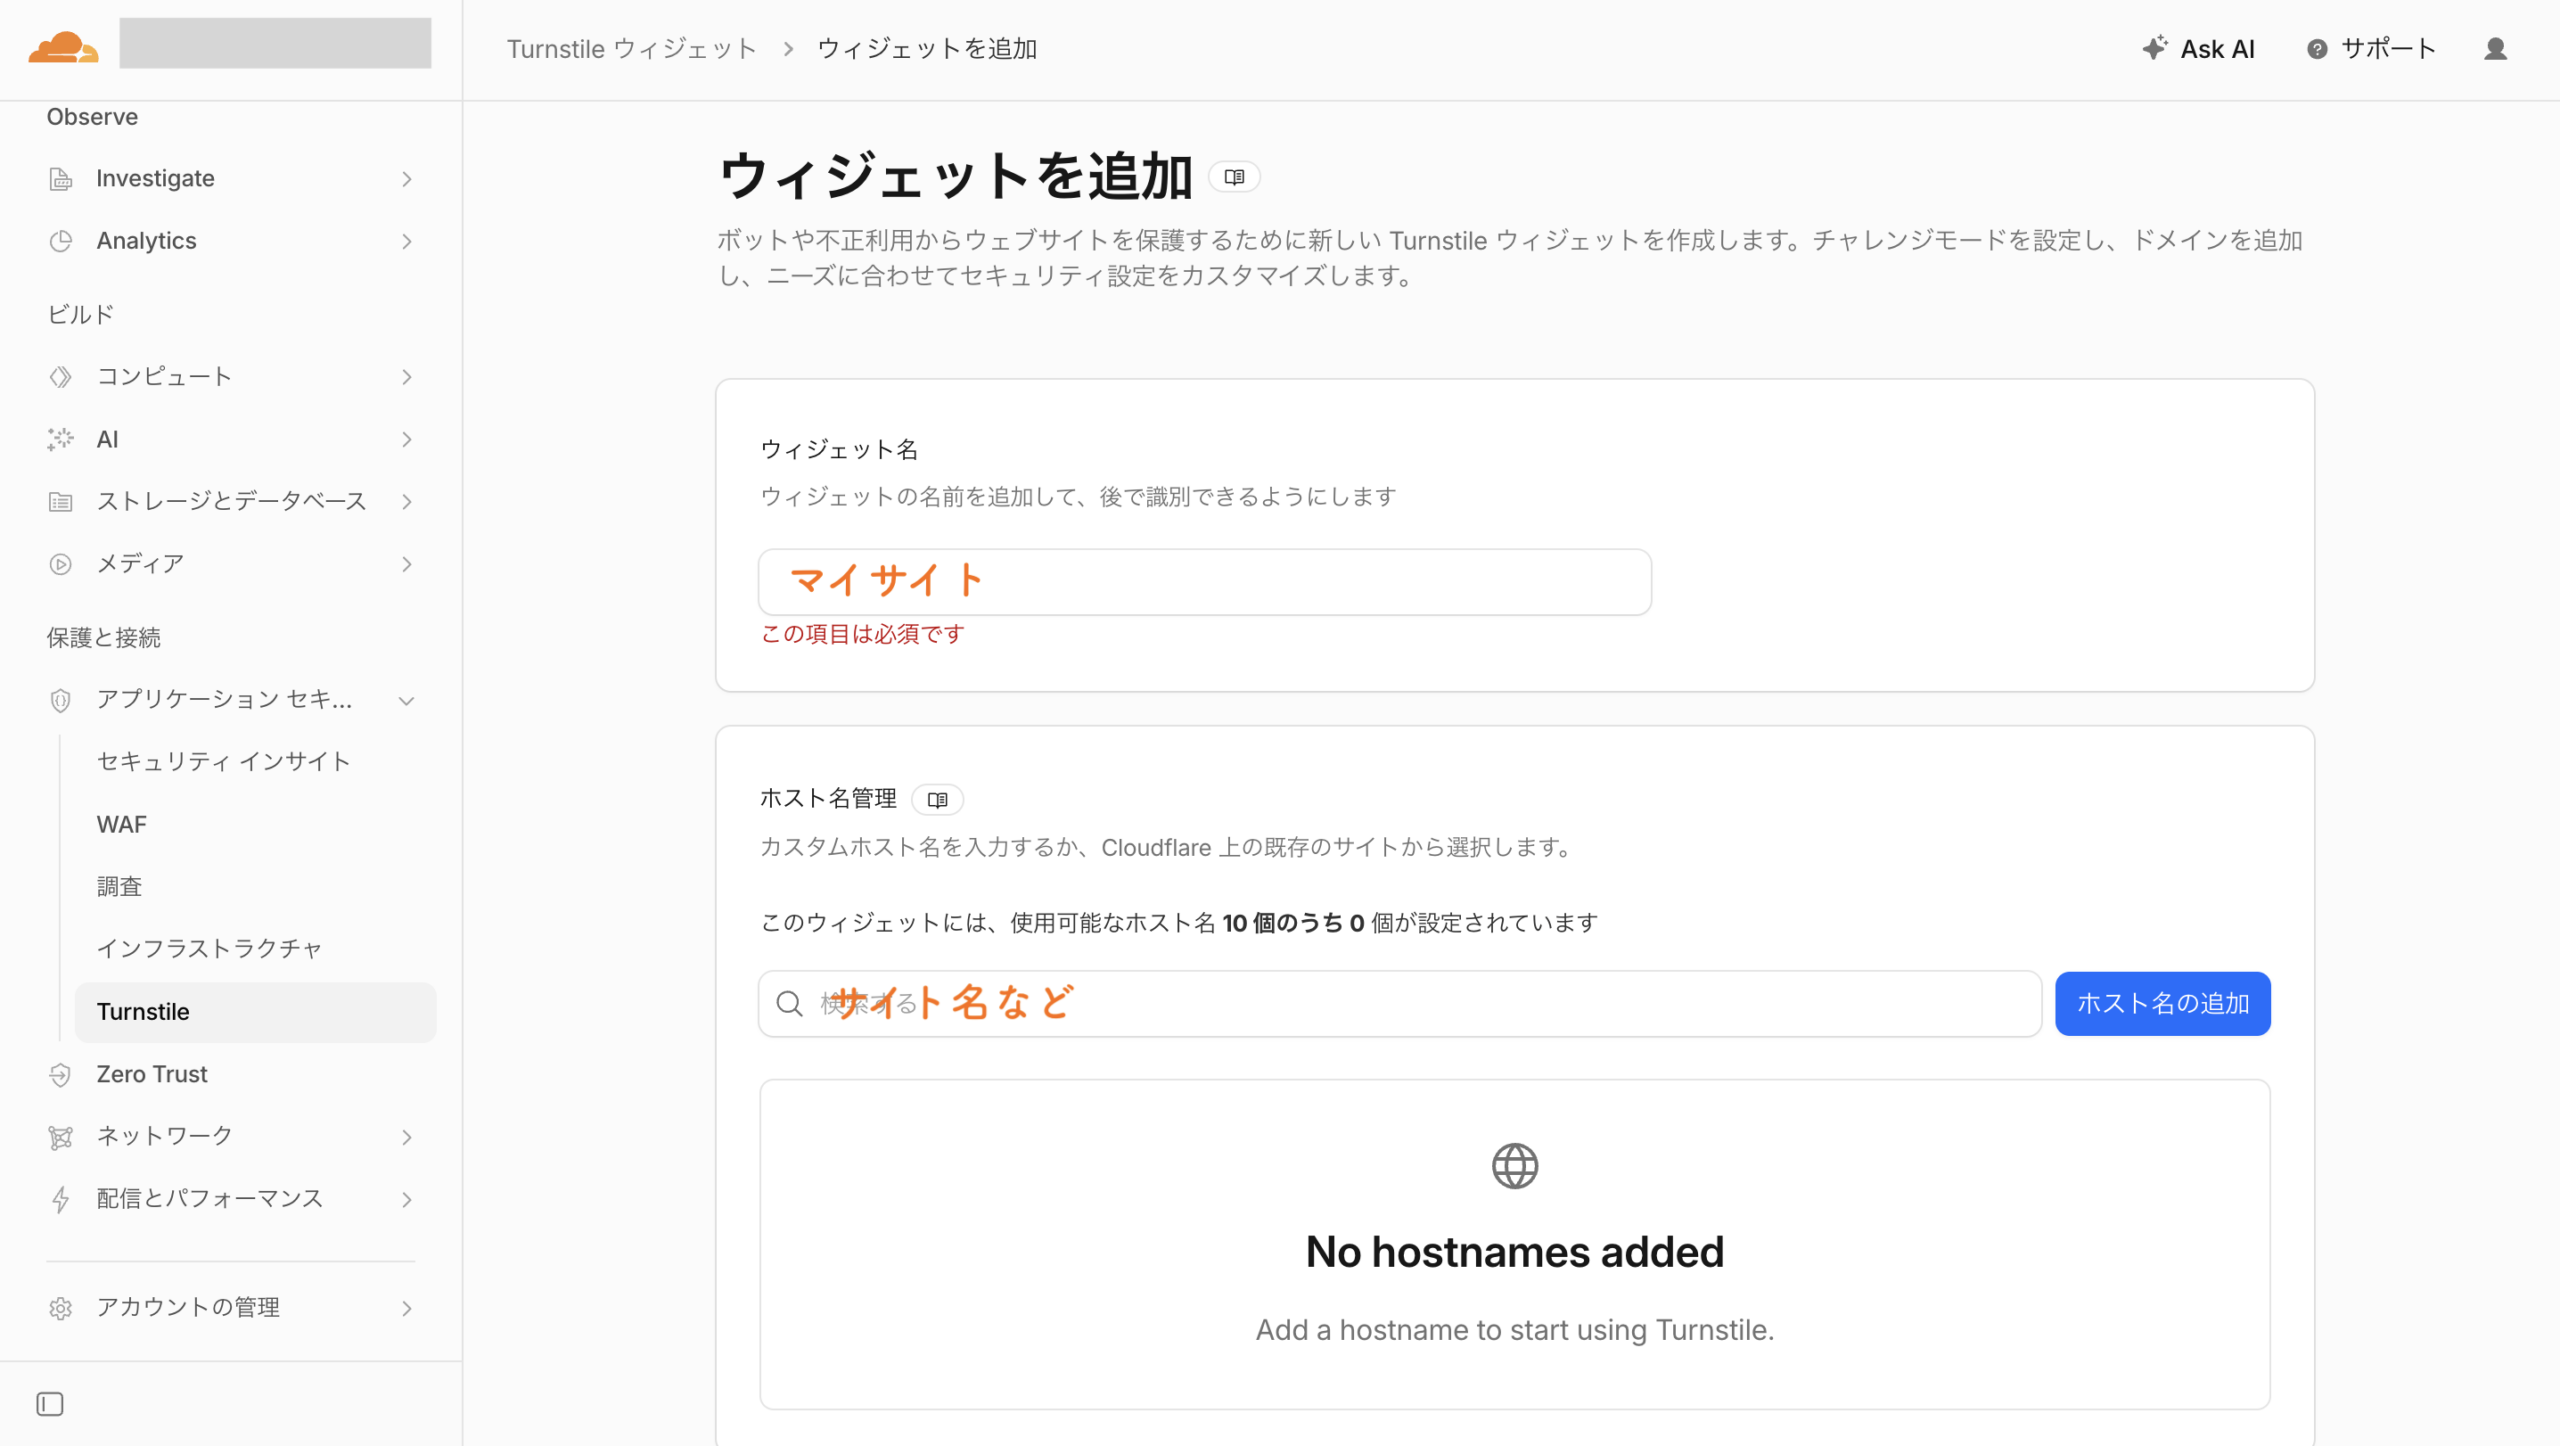Click the メディア play icon

pyautogui.click(x=61, y=564)
